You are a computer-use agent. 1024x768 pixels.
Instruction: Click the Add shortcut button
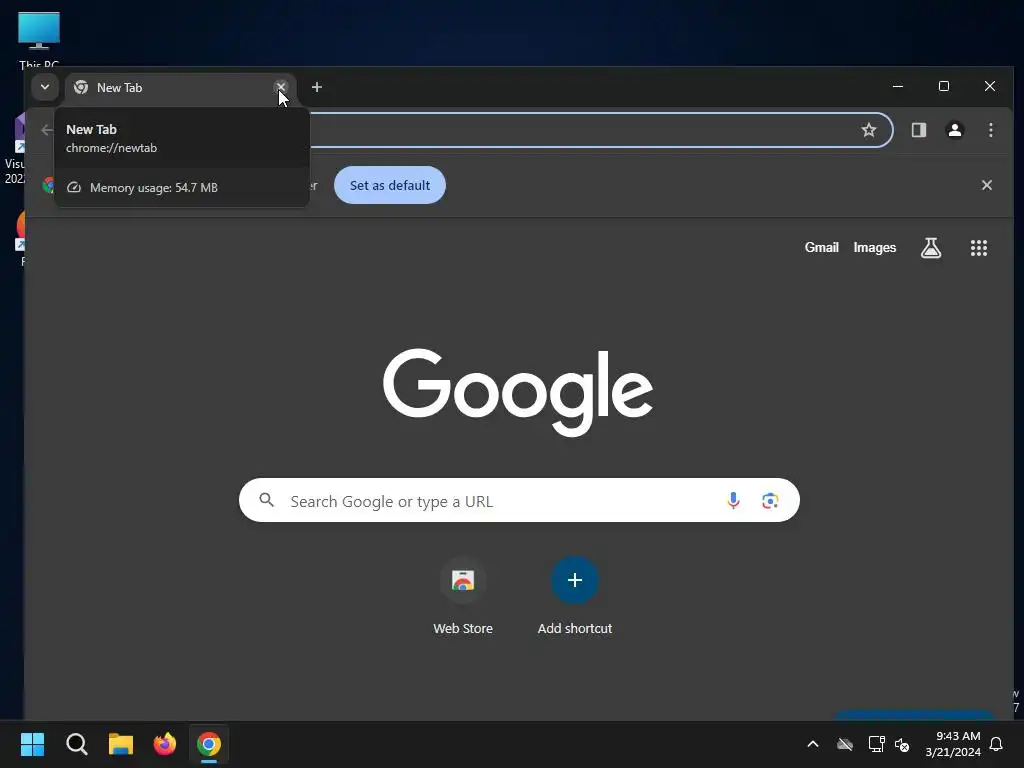575,596
